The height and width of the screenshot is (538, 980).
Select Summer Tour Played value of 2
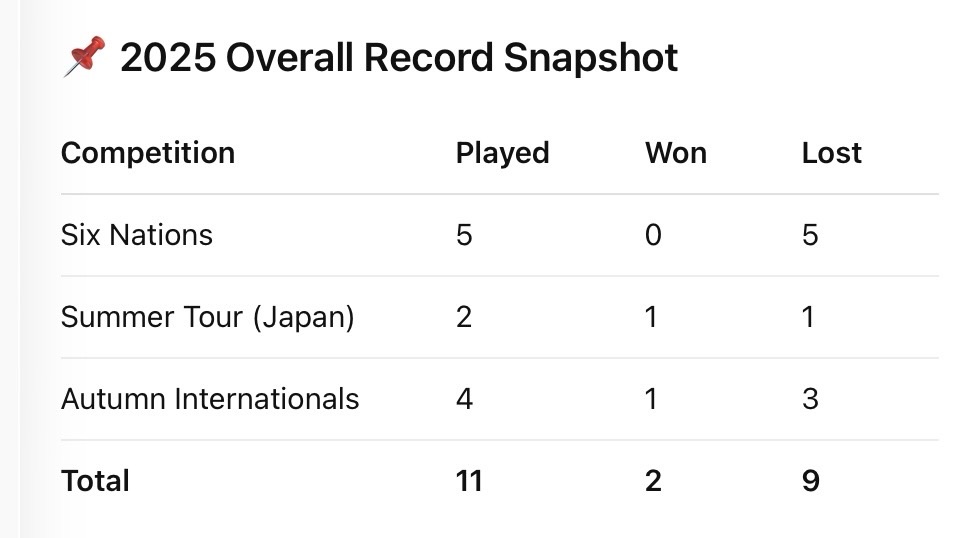click(464, 317)
